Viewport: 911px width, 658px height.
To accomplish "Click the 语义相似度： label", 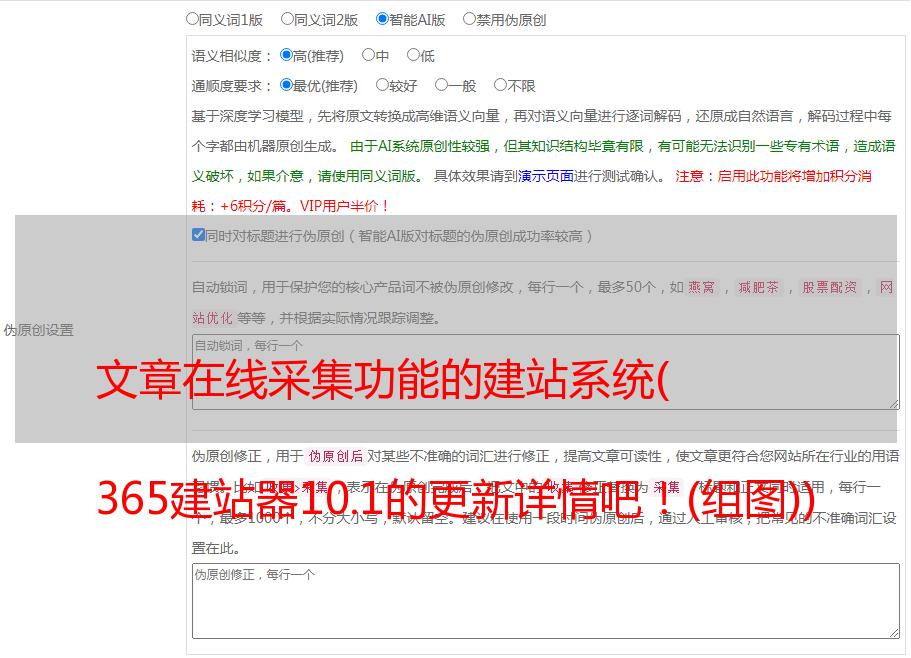I will coord(232,56).
